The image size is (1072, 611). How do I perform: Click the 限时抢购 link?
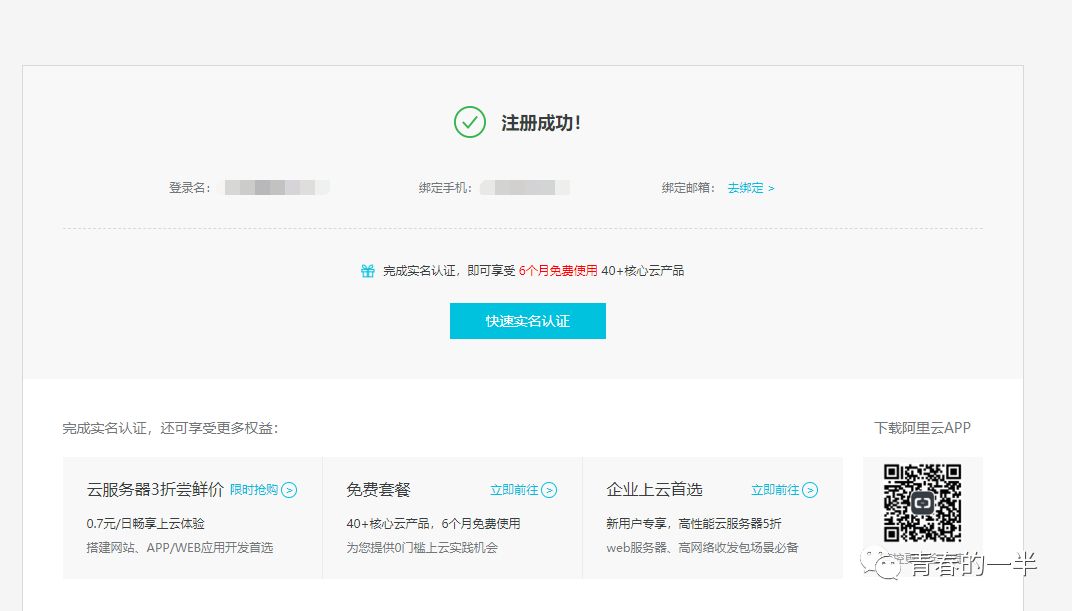(x=254, y=490)
